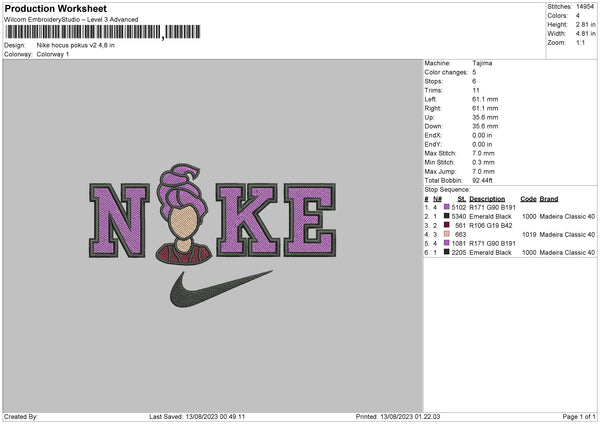Click the pink swatch for code 1019
The height and width of the screenshot is (424, 600).
click(x=447, y=234)
